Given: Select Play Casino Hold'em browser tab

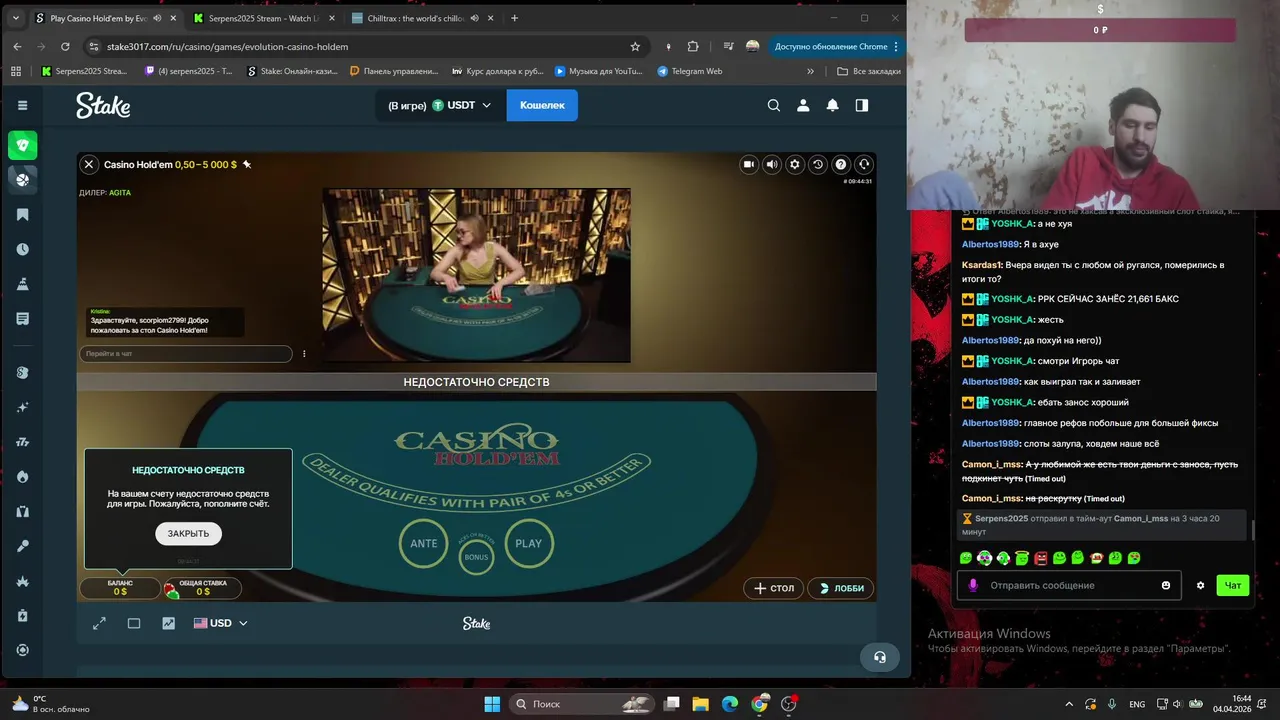Looking at the screenshot, I should 105,18.
